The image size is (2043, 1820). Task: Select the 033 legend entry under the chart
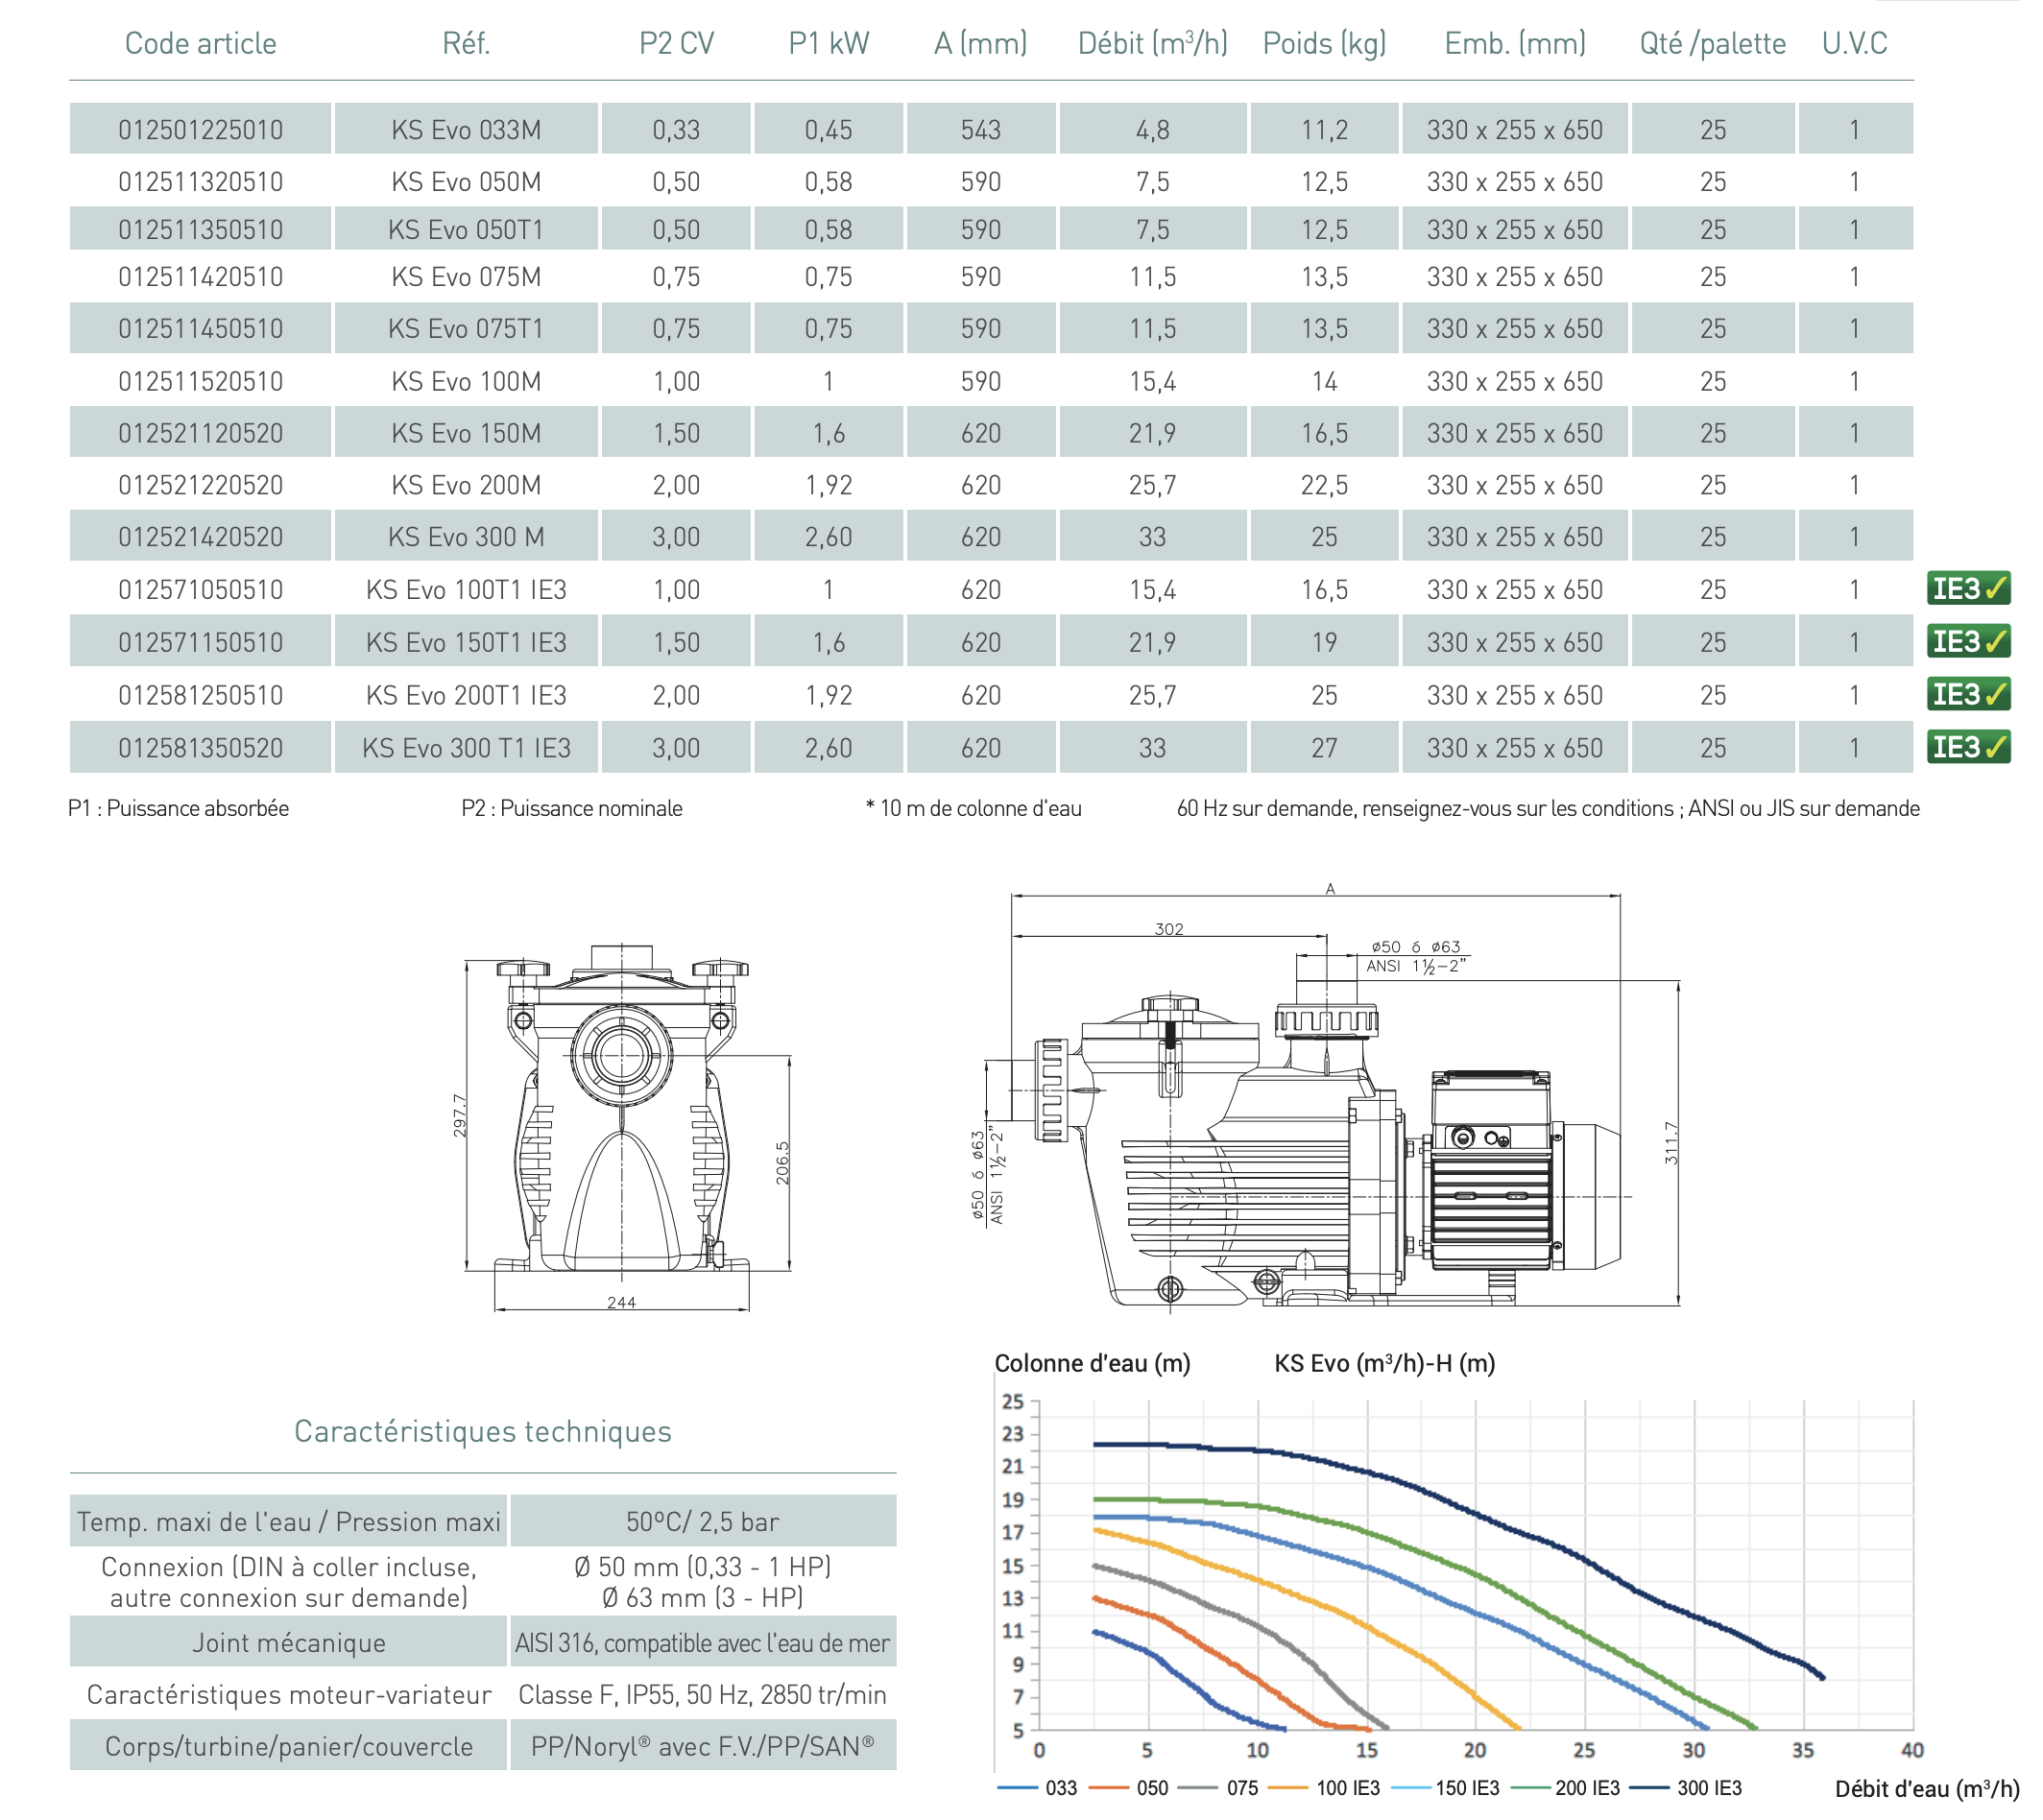[1037, 1788]
